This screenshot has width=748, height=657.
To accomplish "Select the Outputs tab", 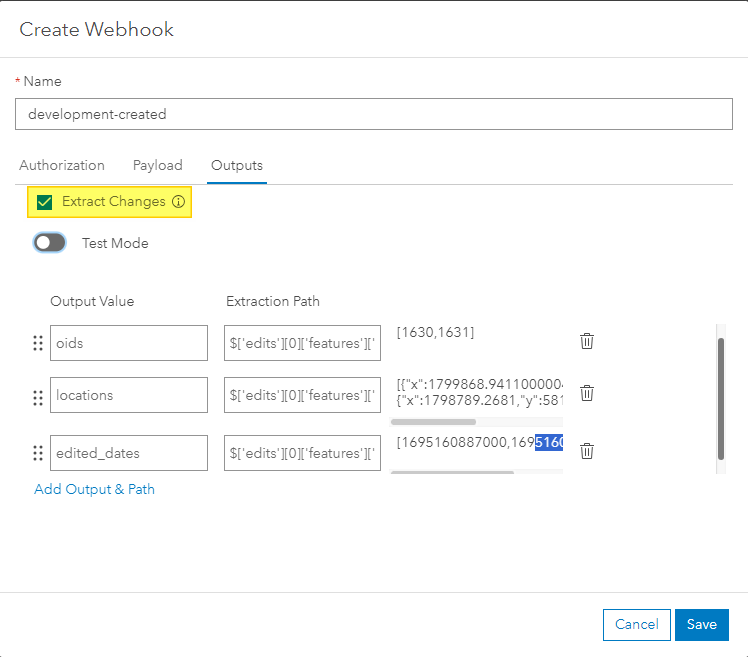I will [x=237, y=165].
